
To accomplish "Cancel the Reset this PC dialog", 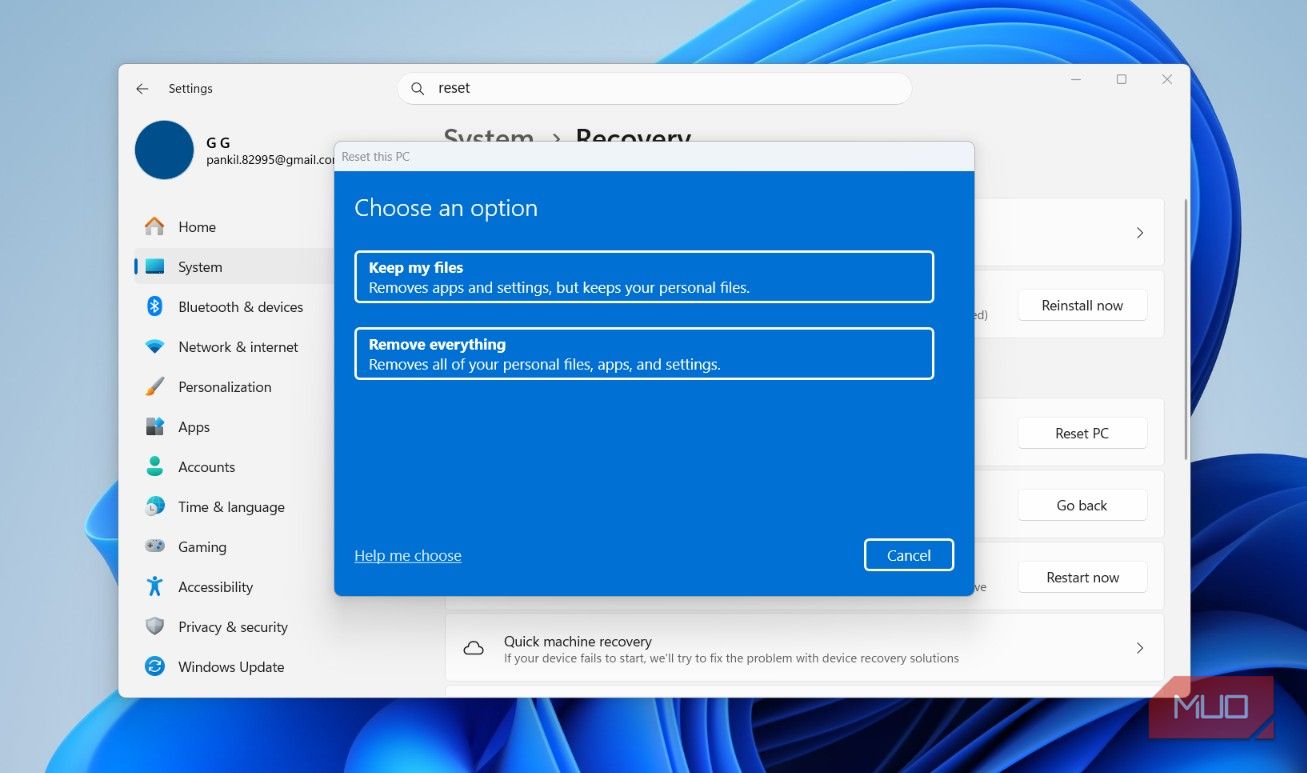I will tap(909, 555).
